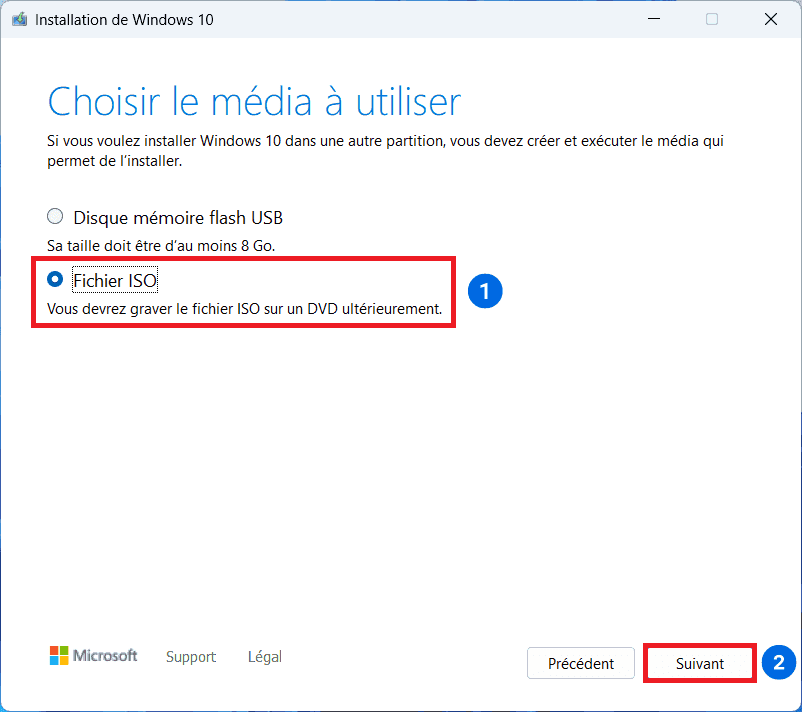
Task: Click the Suivant button
Action: (x=699, y=663)
